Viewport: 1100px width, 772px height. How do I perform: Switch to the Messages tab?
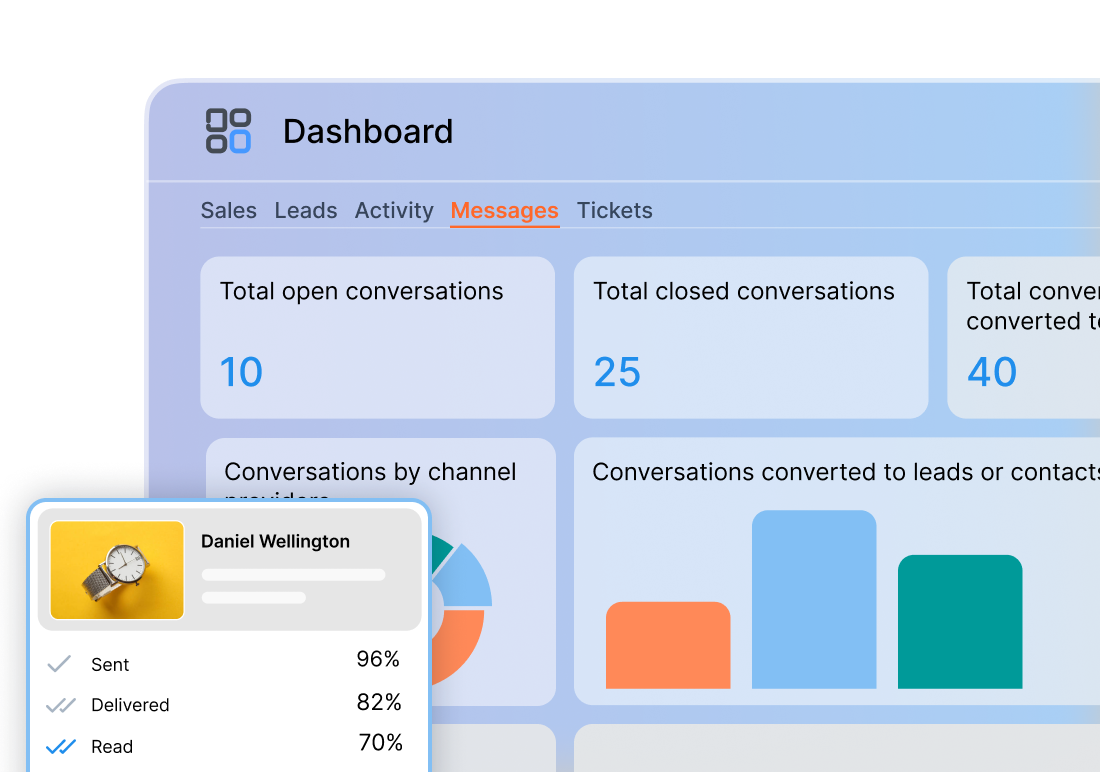pyautogui.click(x=504, y=210)
